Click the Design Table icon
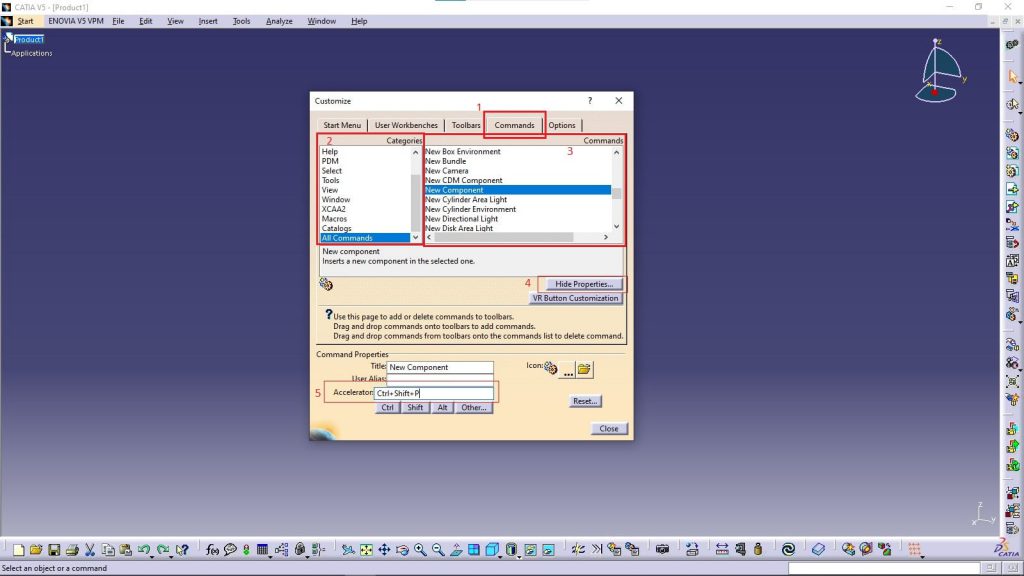 click(262, 550)
